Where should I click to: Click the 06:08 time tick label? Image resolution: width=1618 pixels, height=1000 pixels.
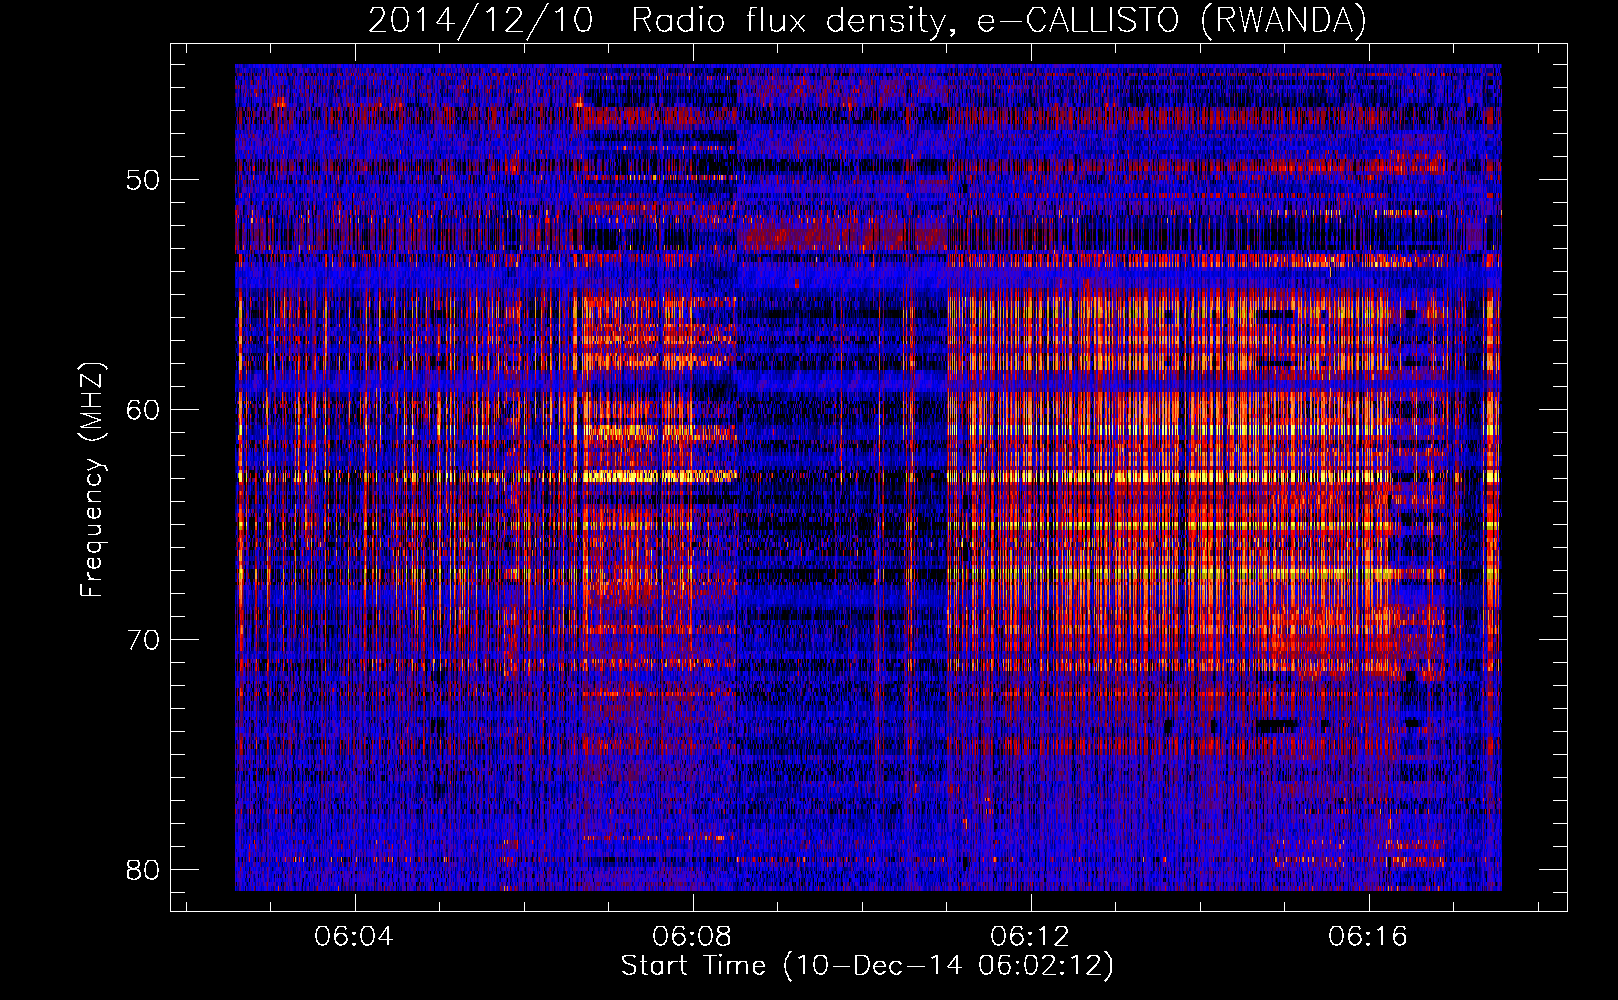point(692,936)
